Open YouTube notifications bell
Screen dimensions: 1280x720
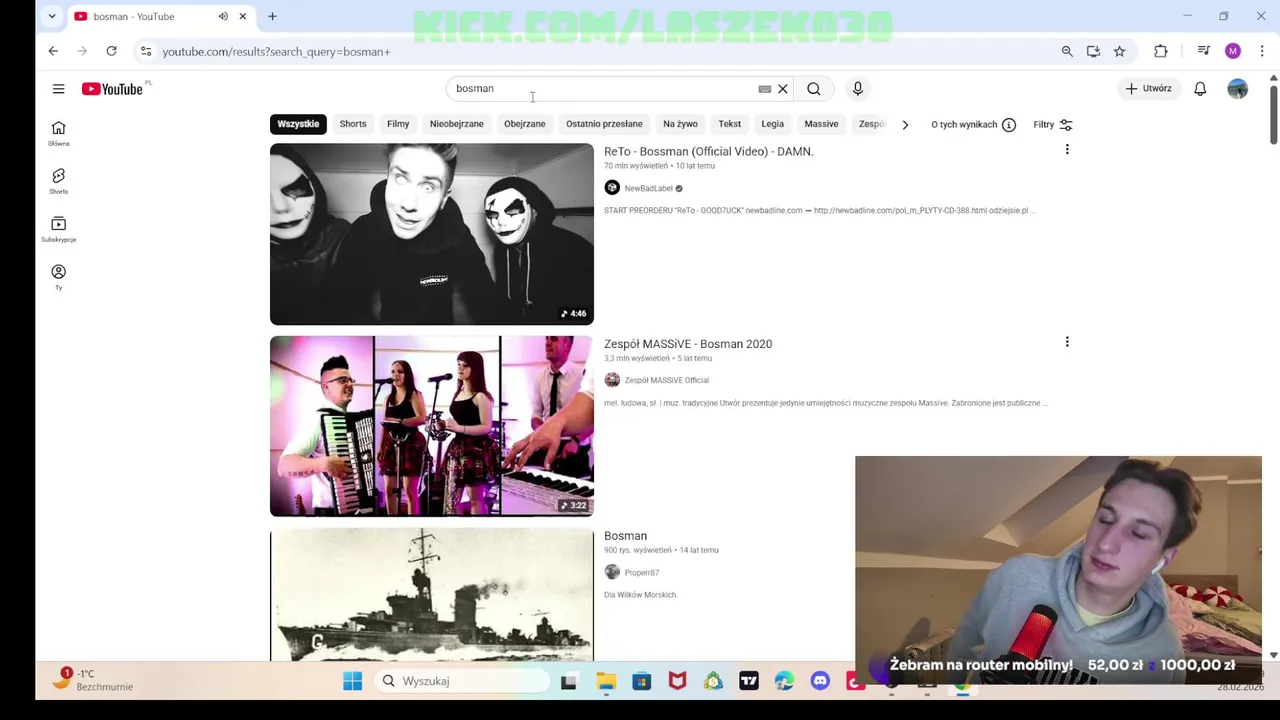tap(1200, 89)
